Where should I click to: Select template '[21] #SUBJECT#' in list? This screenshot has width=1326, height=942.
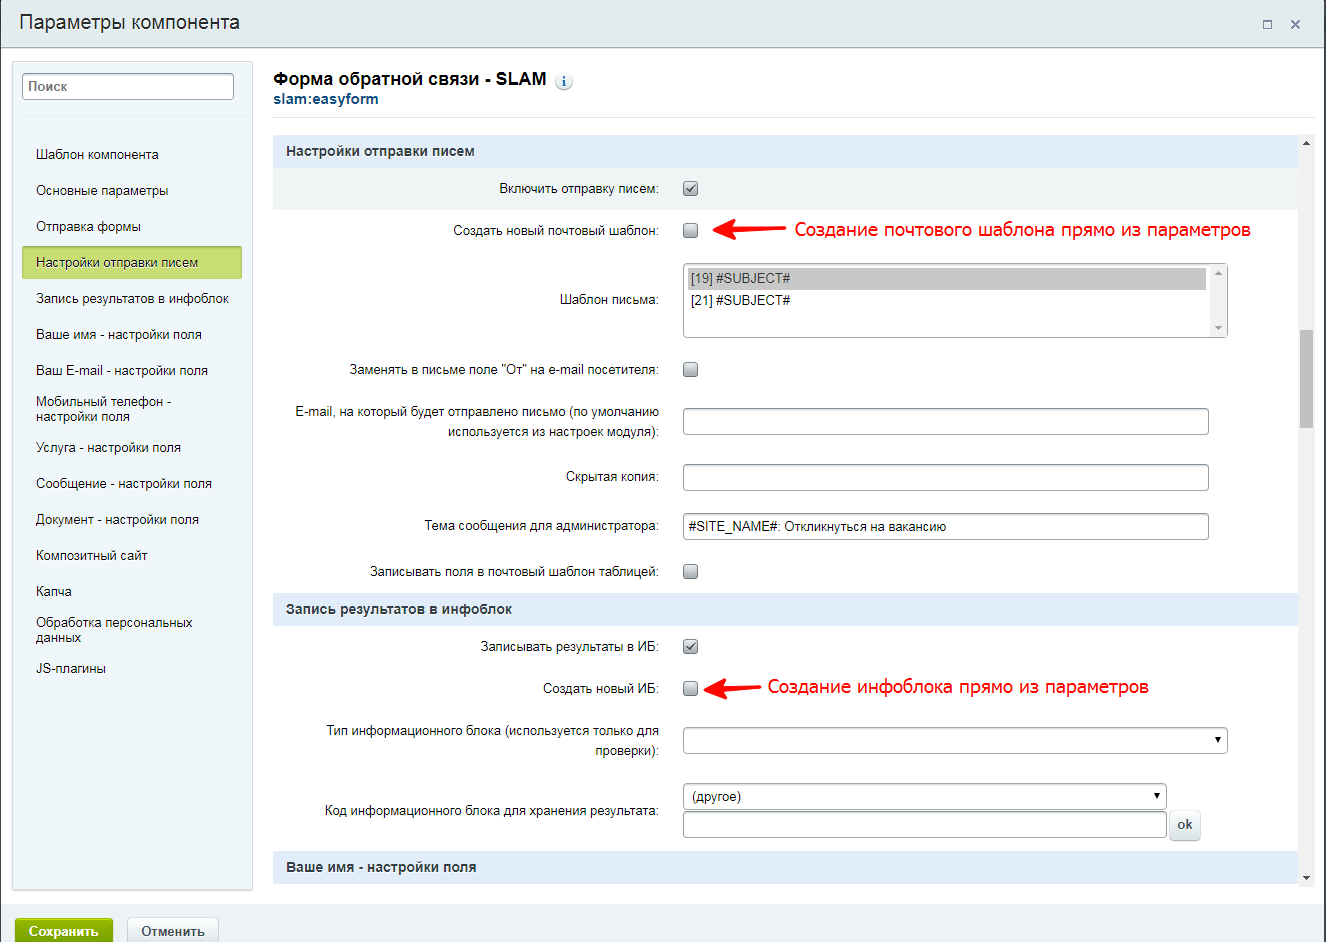click(x=741, y=300)
